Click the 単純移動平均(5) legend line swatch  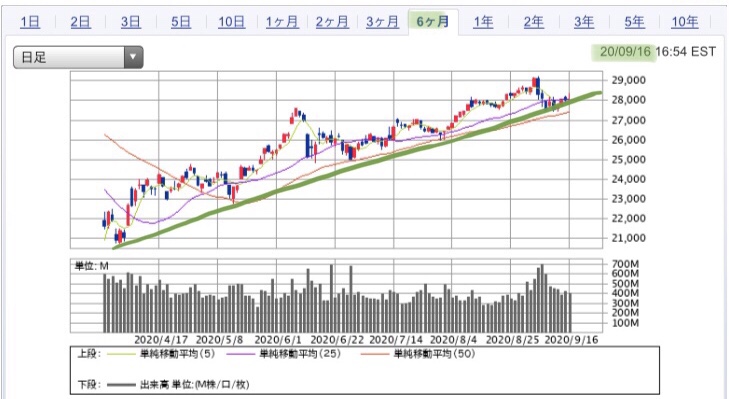tap(120, 354)
